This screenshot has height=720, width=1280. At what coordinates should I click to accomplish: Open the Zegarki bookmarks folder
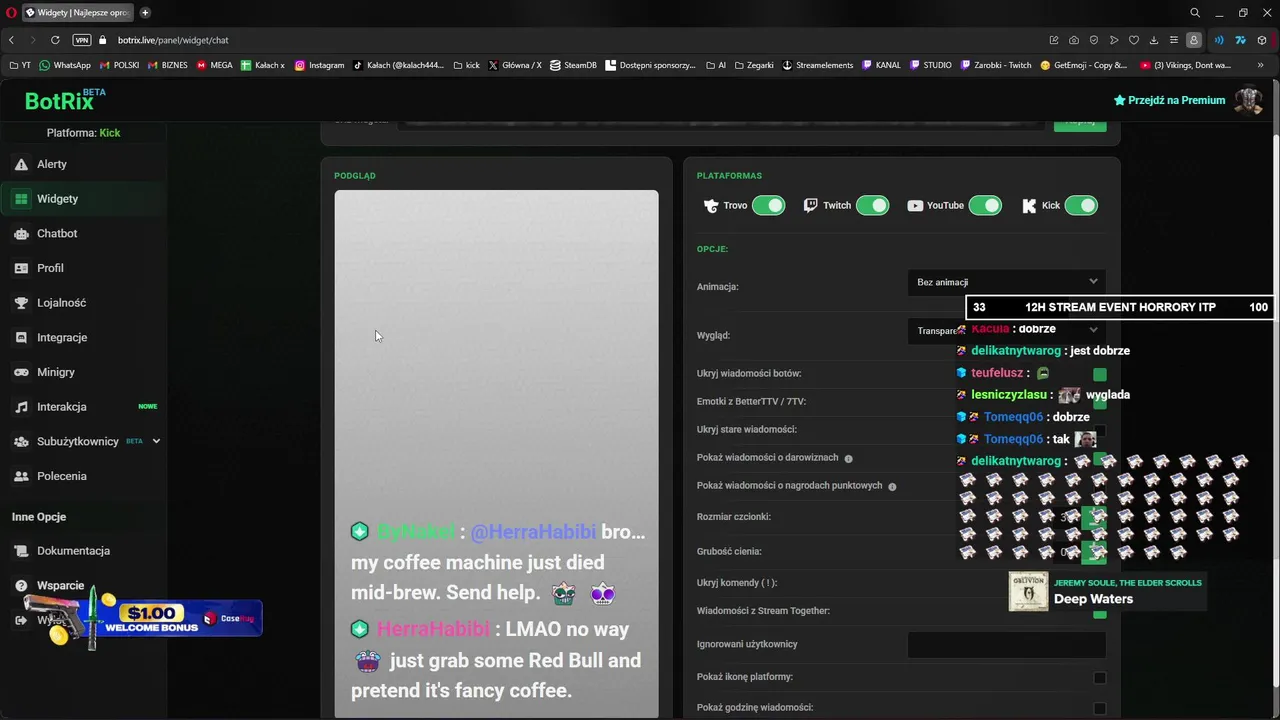tap(754, 65)
